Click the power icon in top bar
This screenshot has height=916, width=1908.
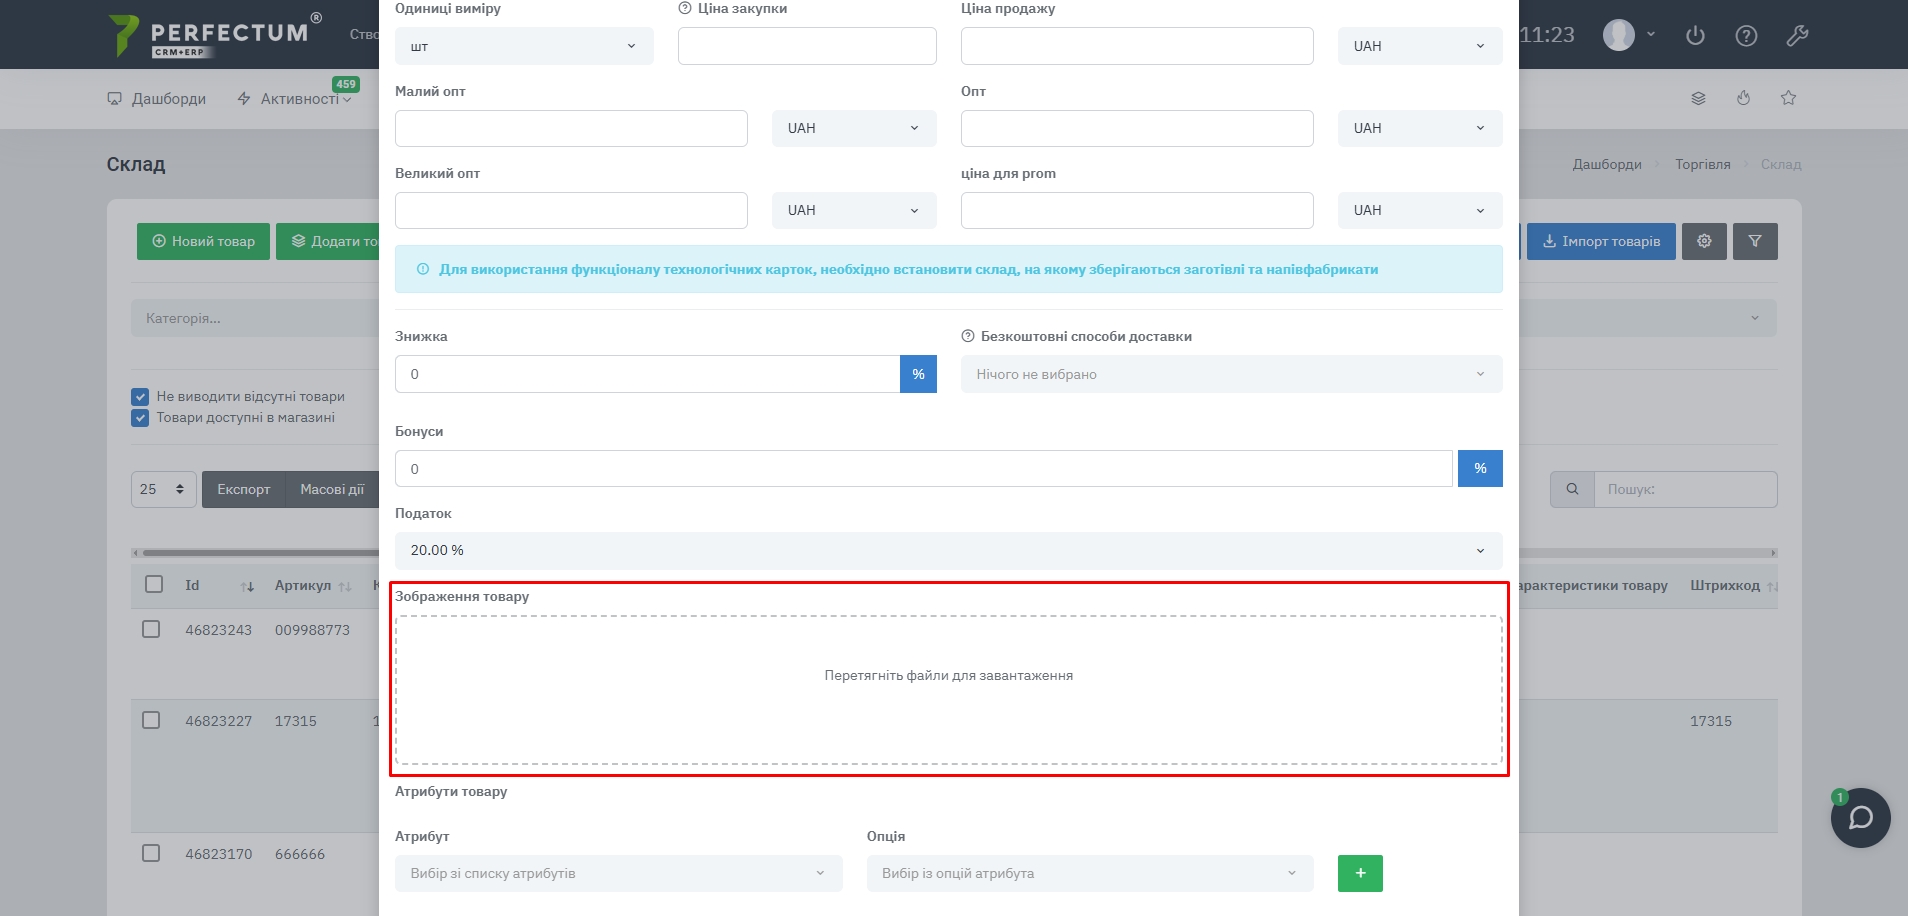(1695, 36)
